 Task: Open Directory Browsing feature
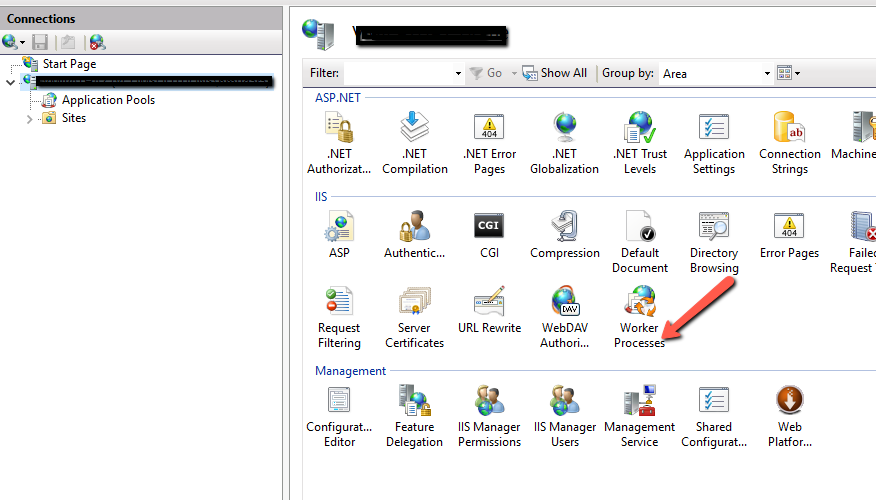(714, 242)
